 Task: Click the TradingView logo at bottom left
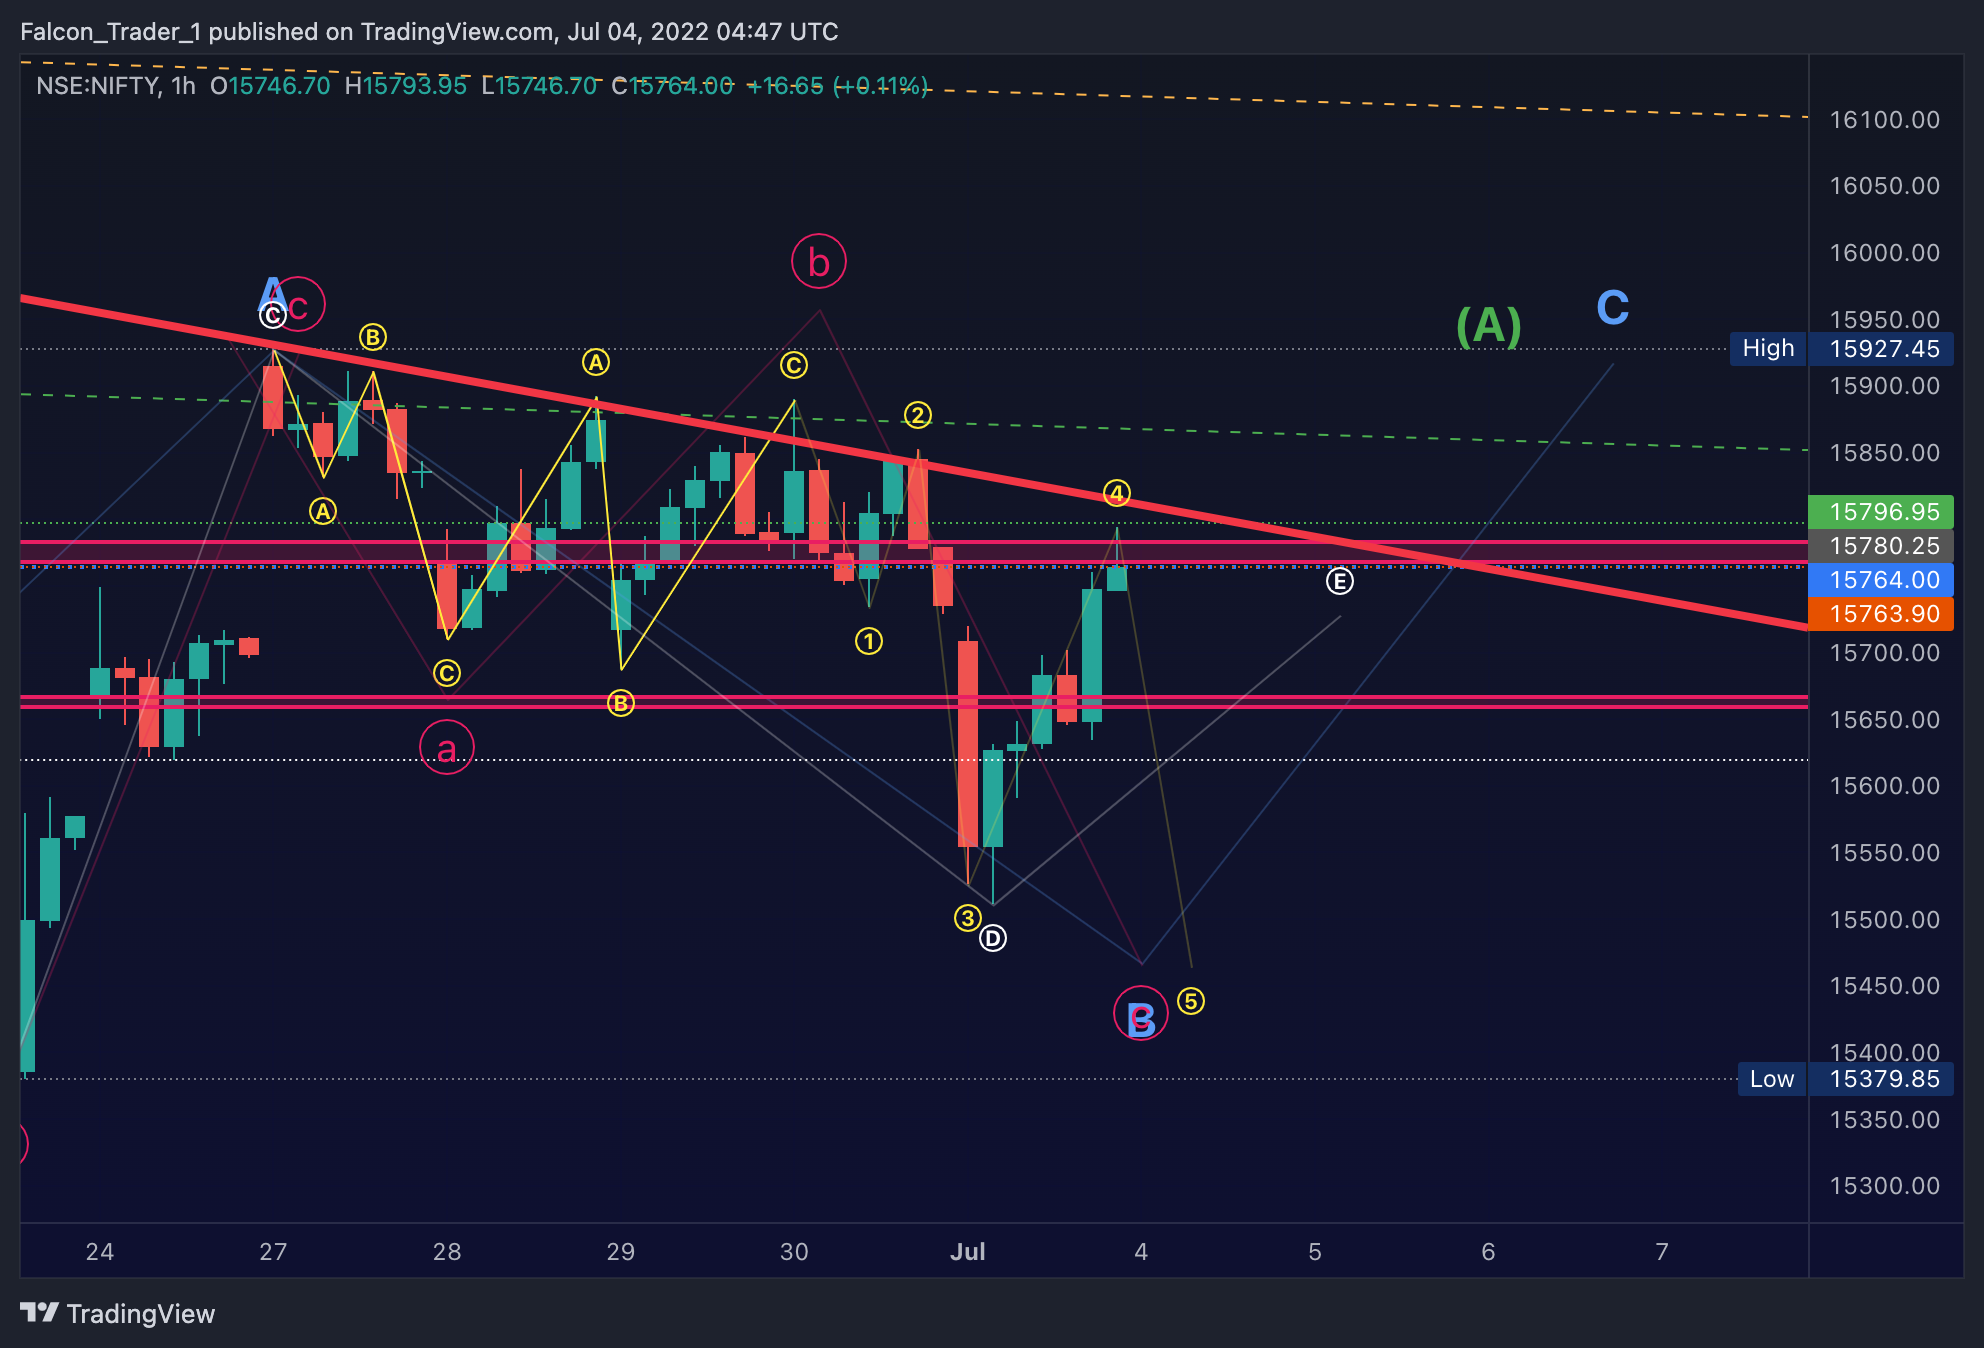(x=118, y=1313)
